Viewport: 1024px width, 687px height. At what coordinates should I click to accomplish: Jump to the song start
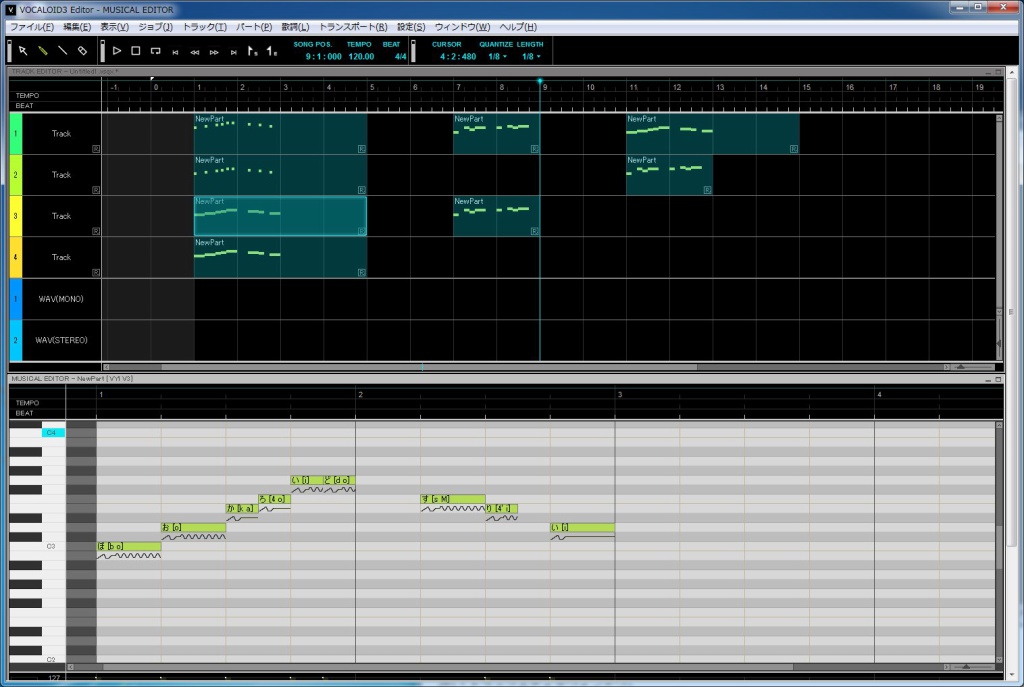175,52
